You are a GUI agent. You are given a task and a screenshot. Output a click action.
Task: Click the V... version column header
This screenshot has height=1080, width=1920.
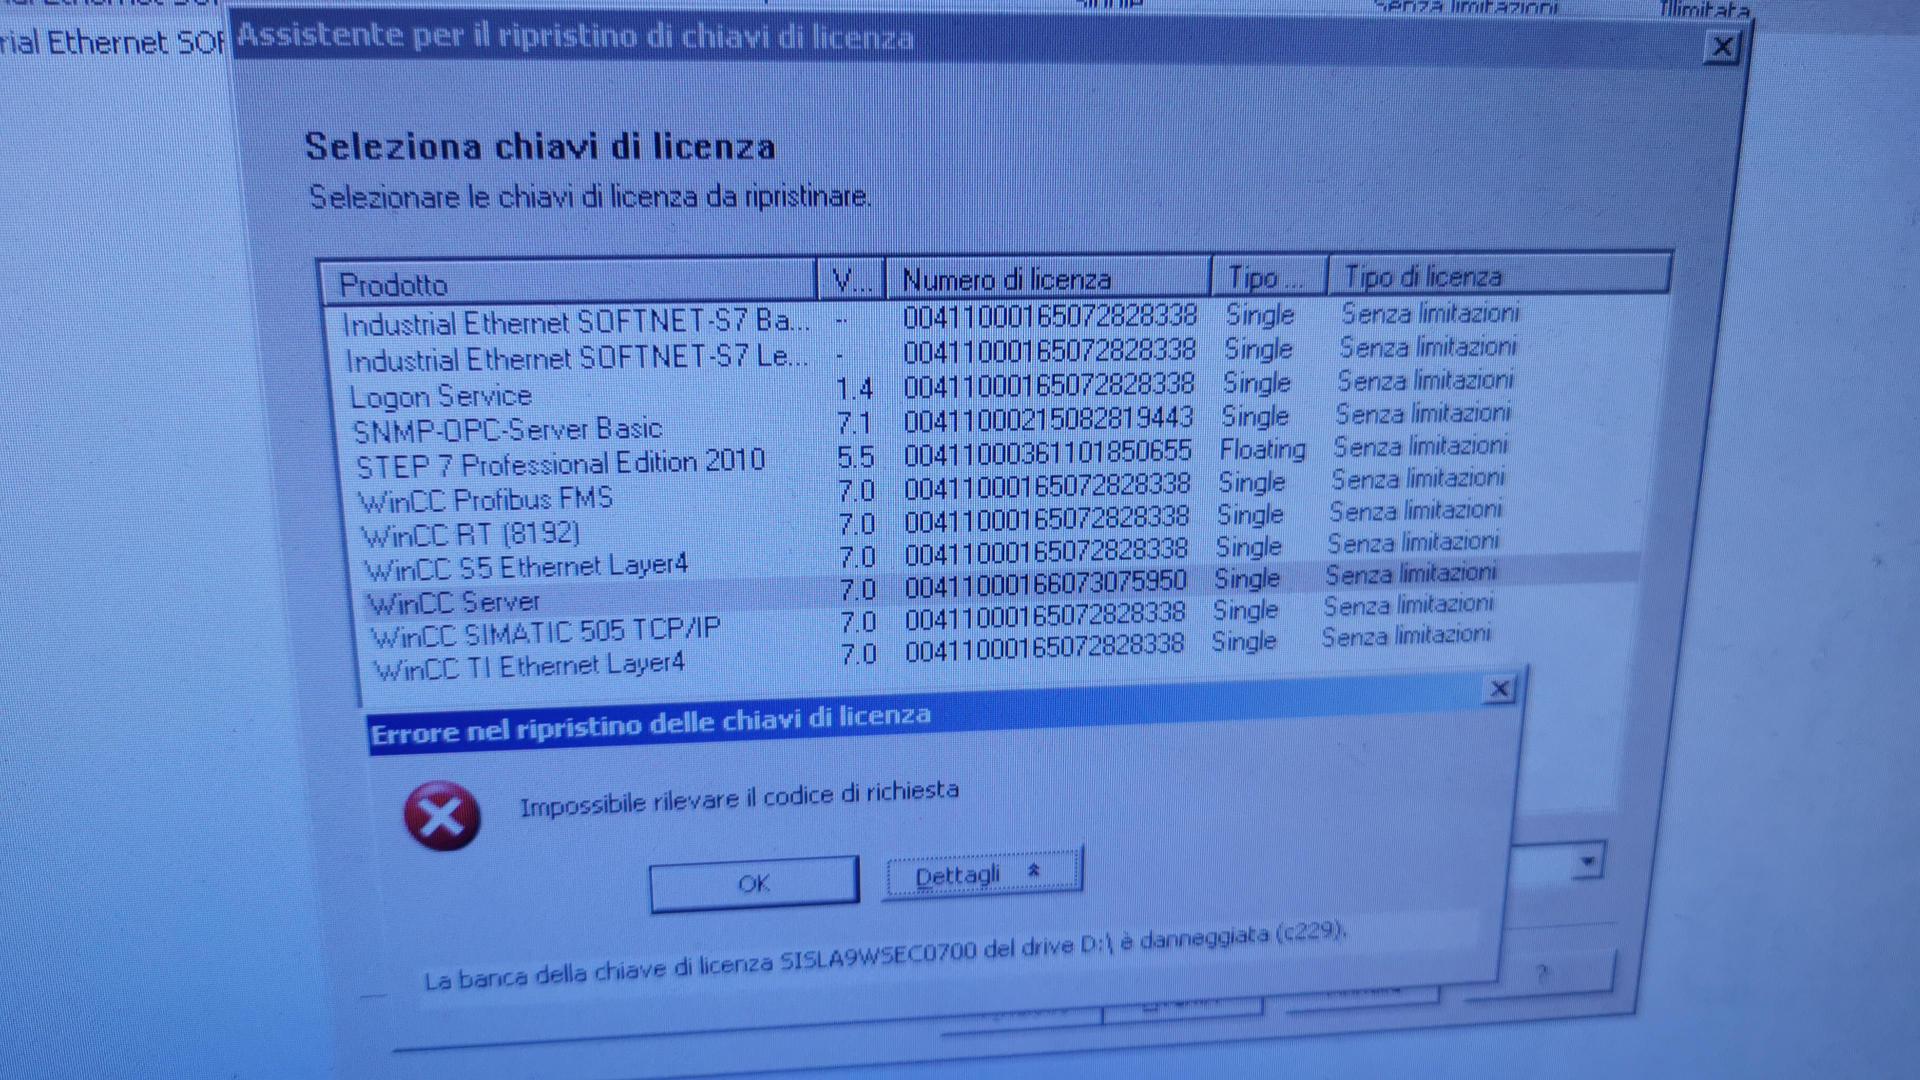850,281
